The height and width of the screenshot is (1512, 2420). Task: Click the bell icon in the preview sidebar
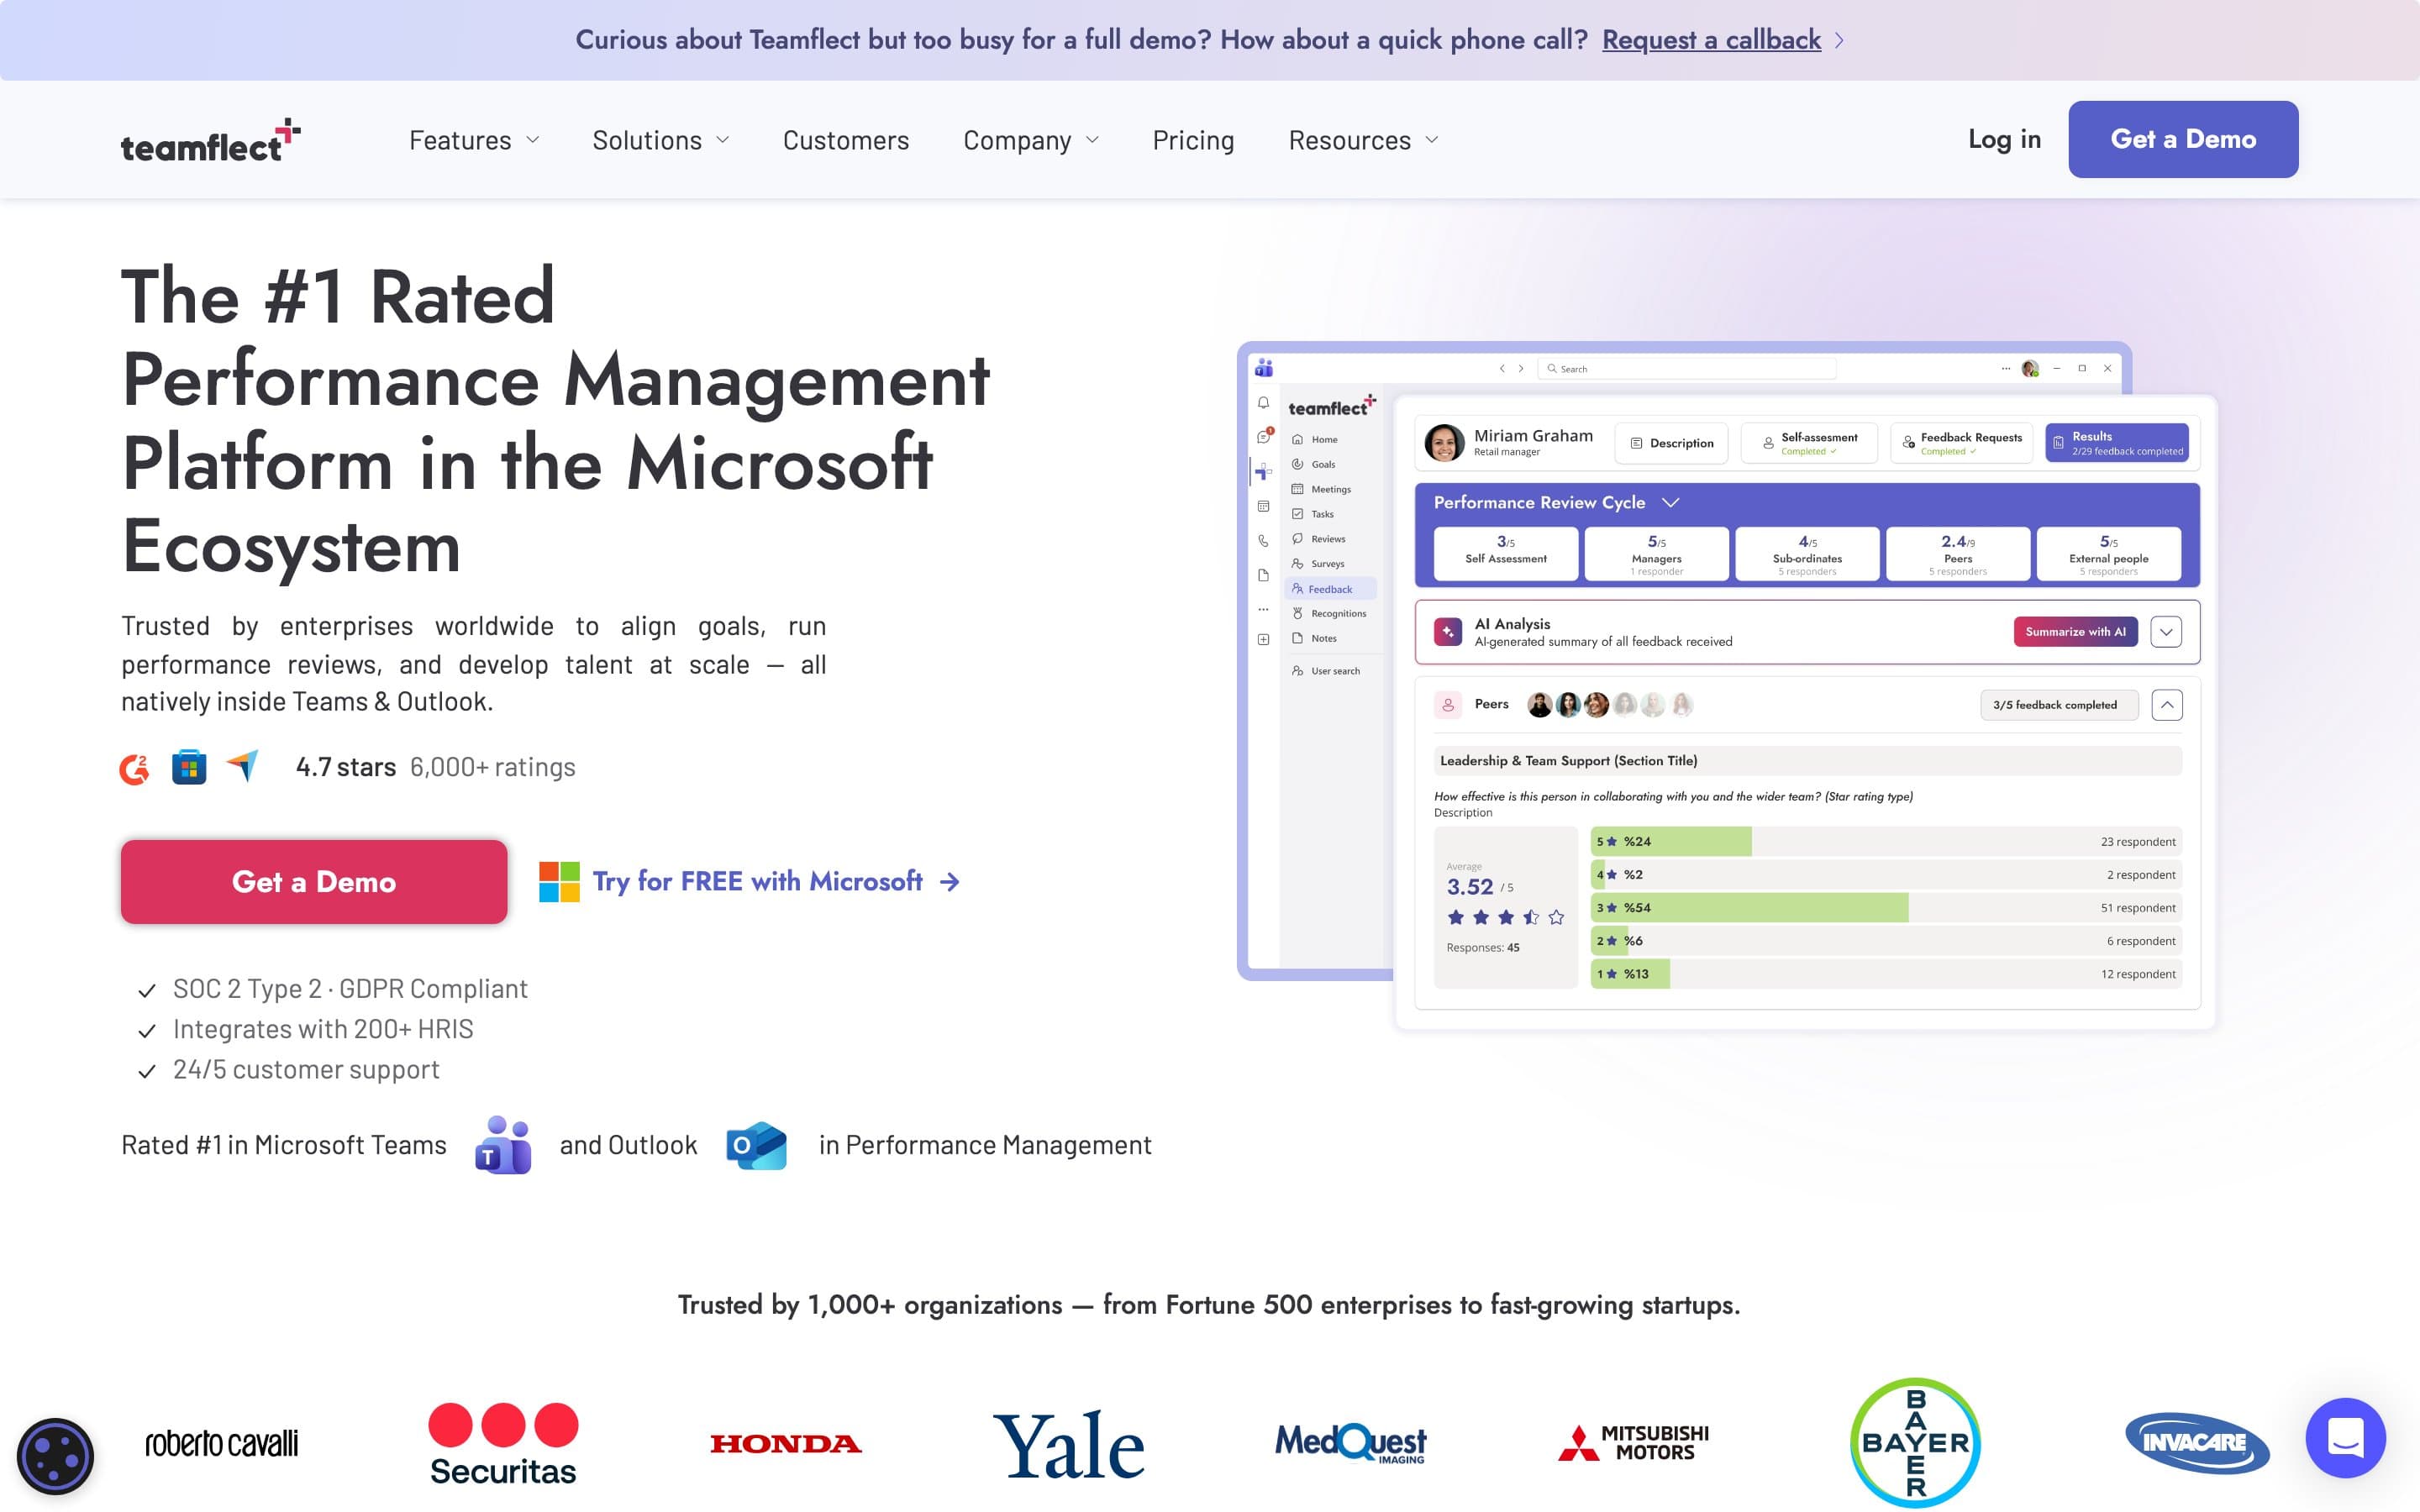point(1264,403)
